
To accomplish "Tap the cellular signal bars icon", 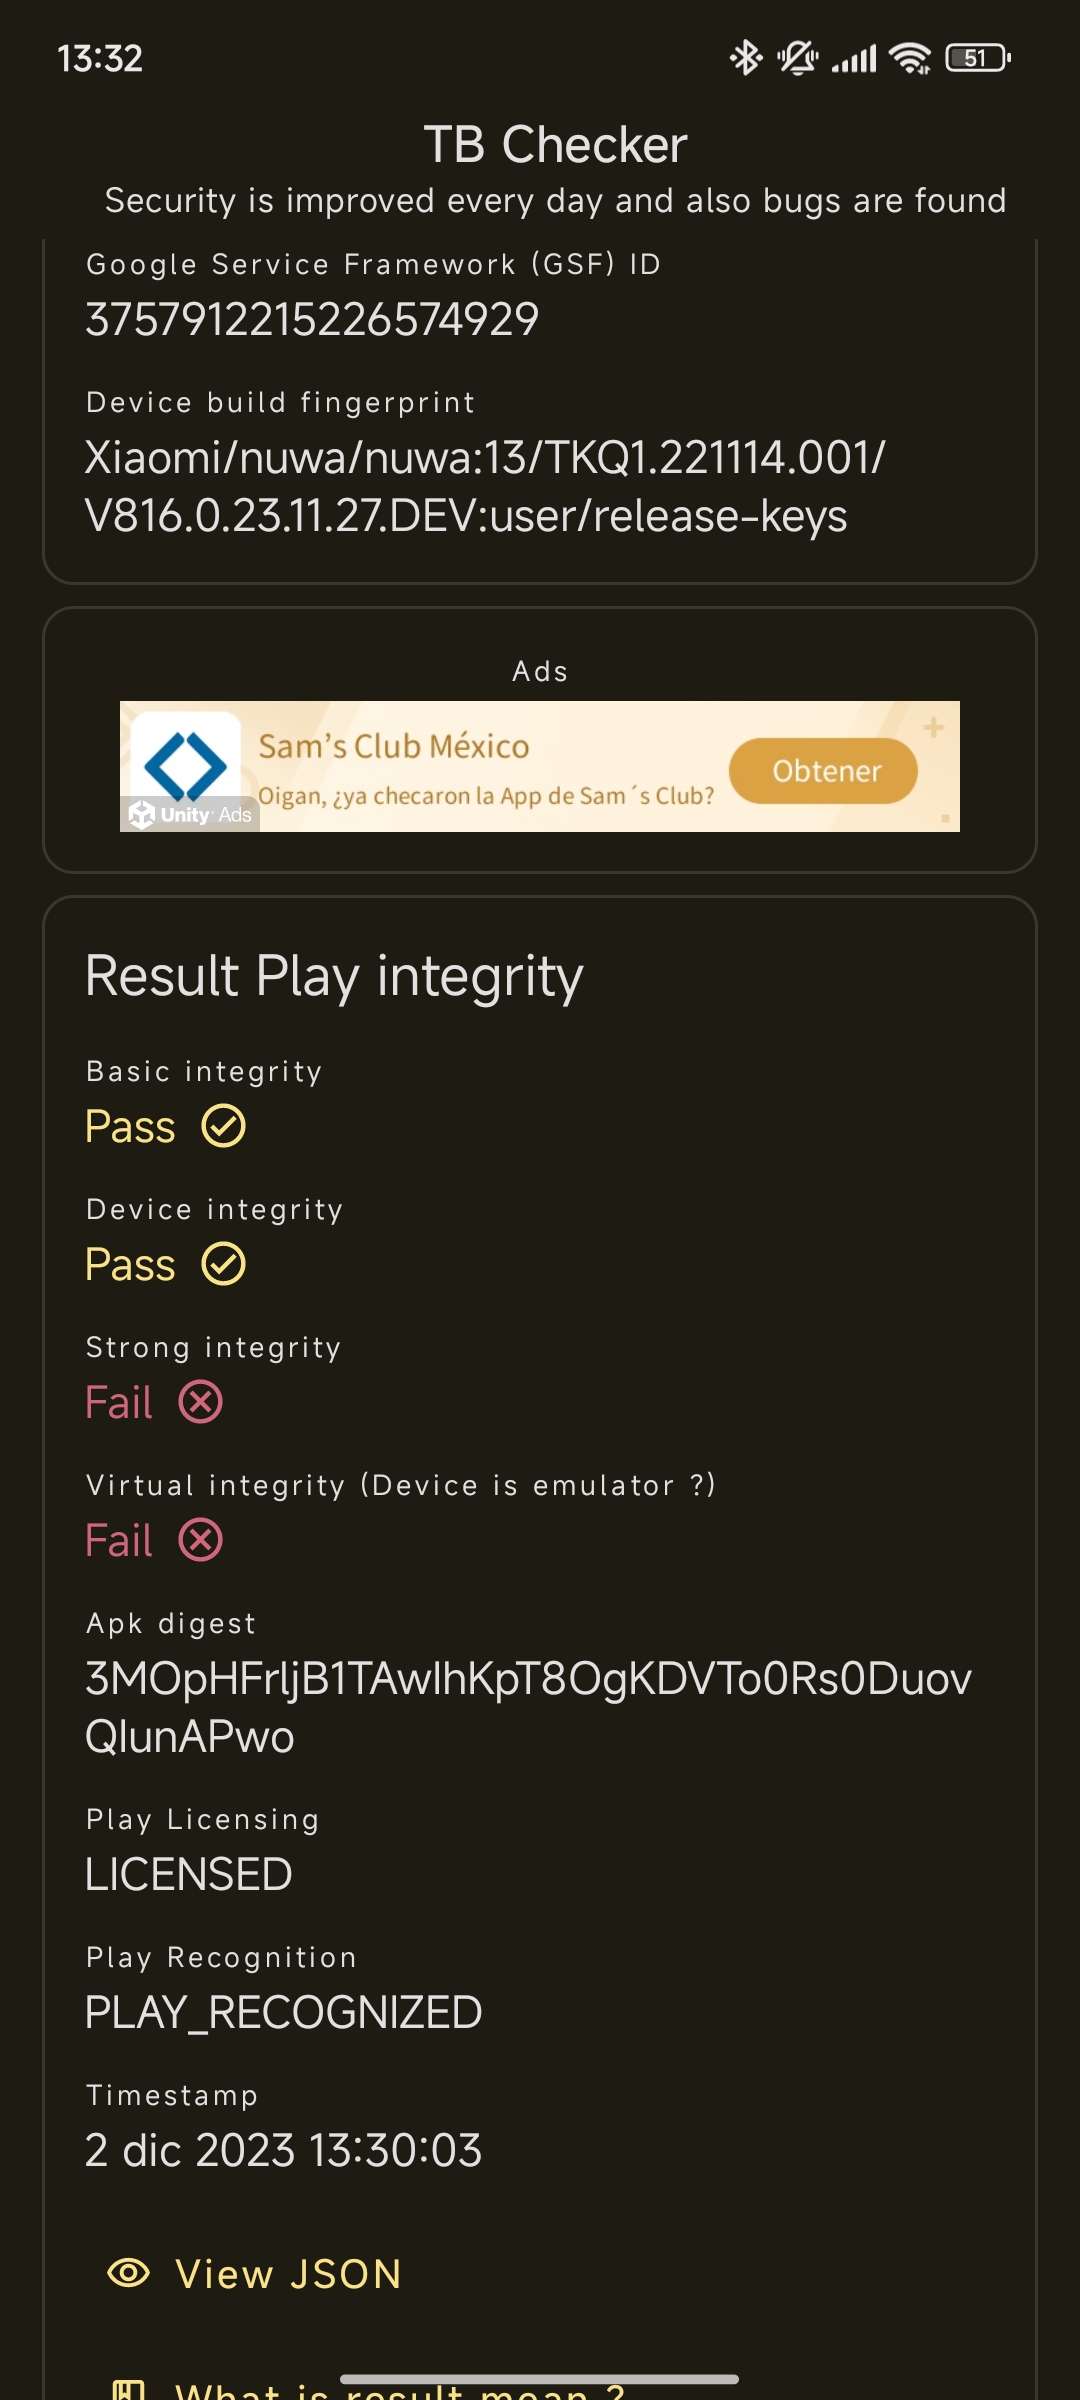I will (x=854, y=59).
